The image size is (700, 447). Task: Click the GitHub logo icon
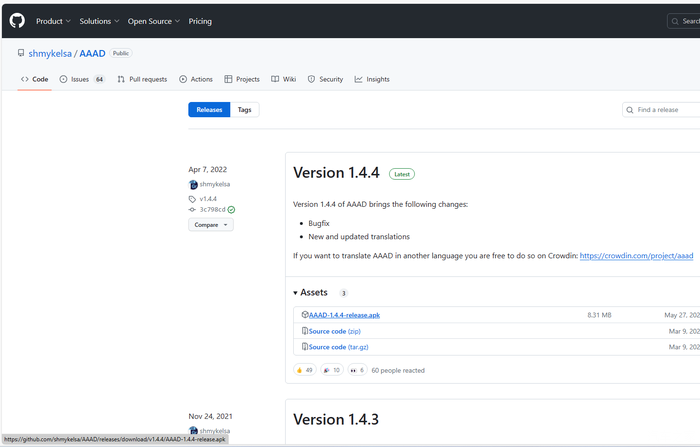tap(17, 21)
